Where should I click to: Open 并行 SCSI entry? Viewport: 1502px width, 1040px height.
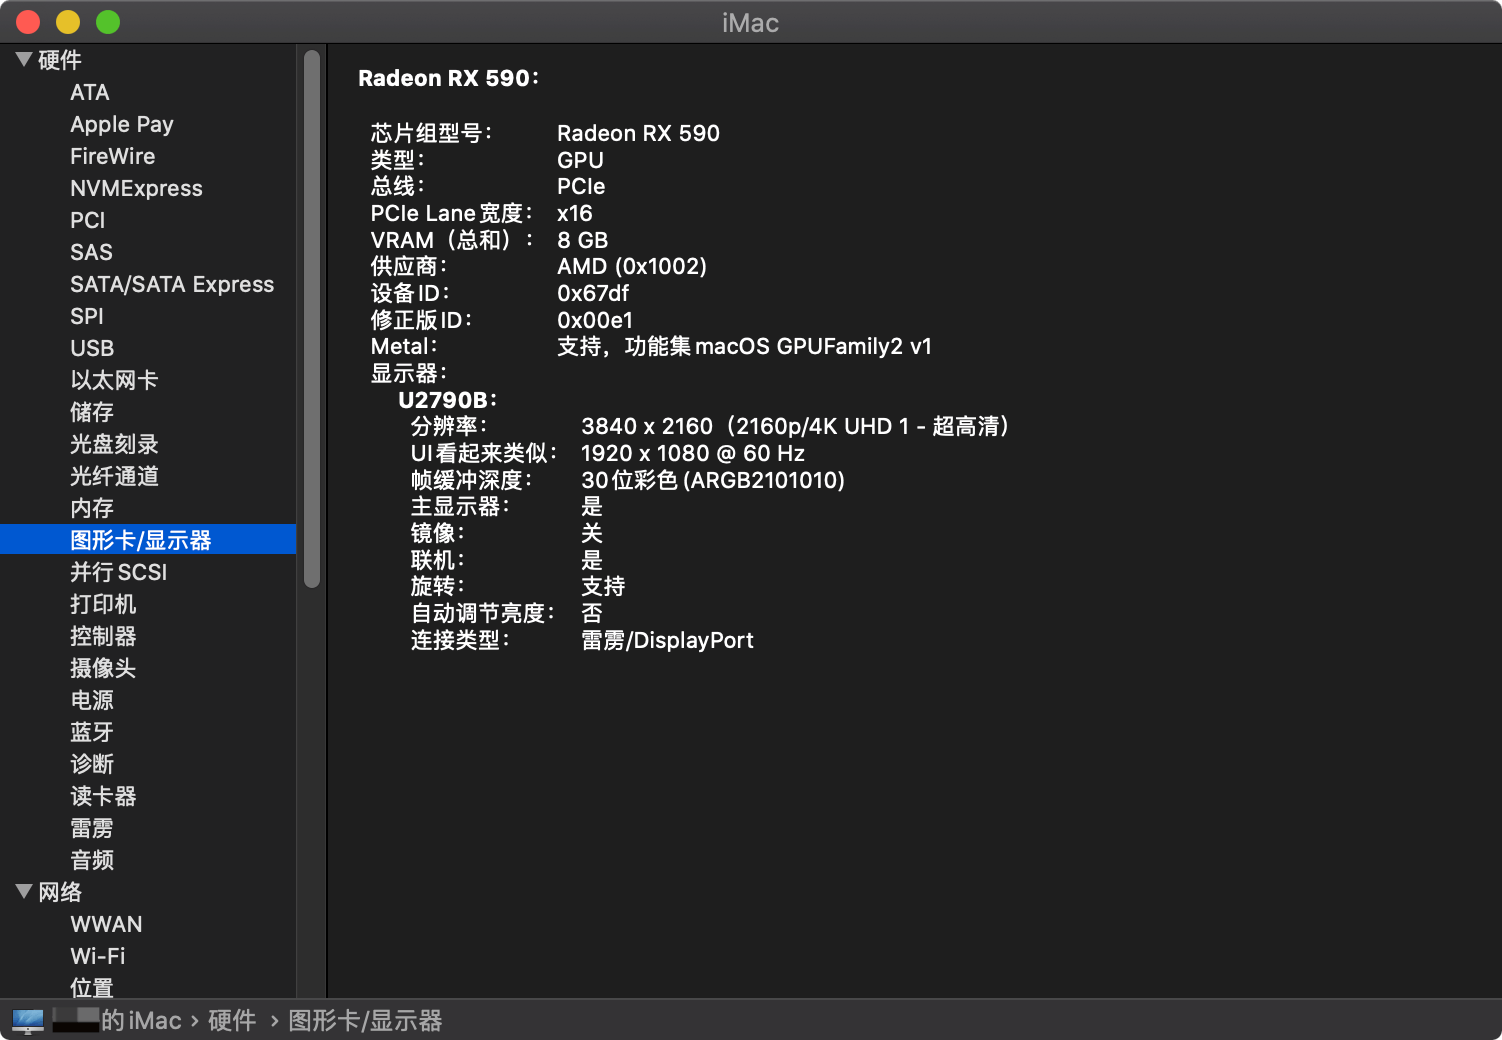119,572
